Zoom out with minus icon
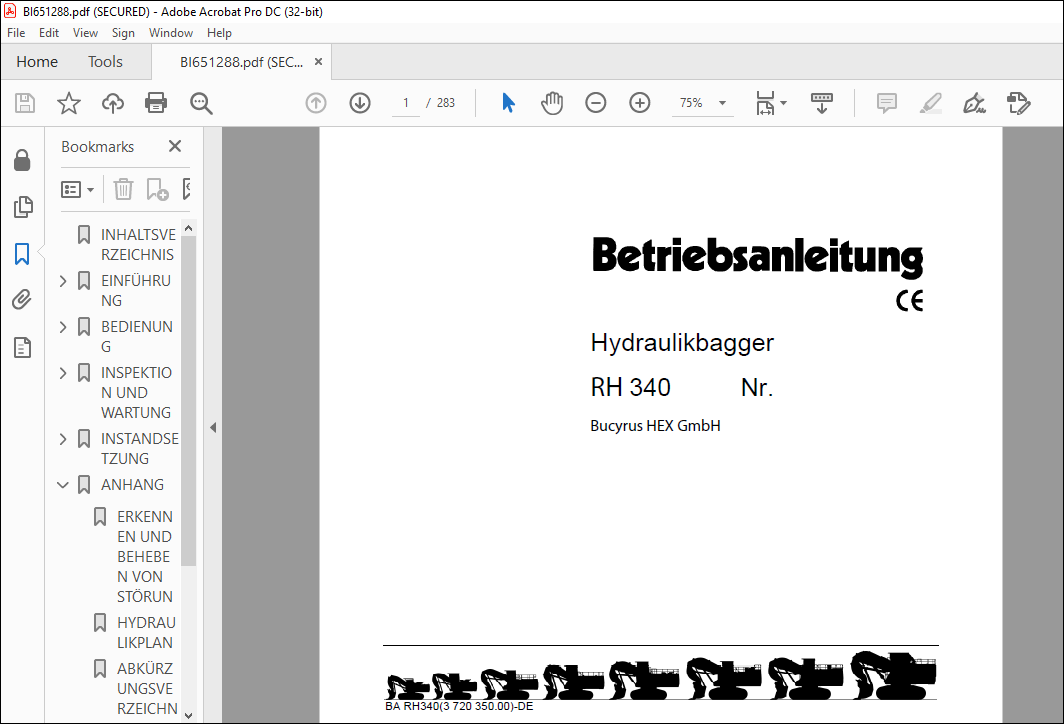 (595, 103)
